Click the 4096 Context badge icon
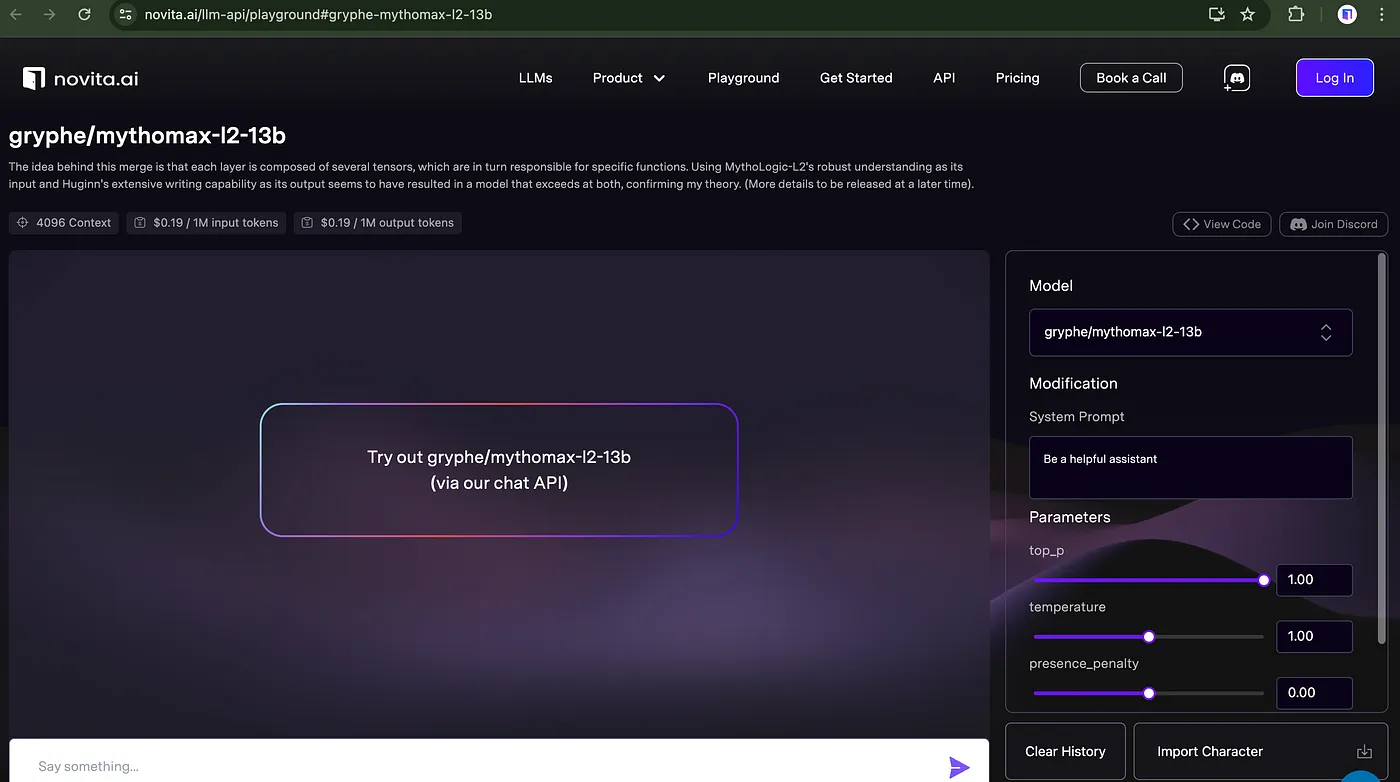The width and height of the screenshot is (1400, 782). click(x=21, y=222)
